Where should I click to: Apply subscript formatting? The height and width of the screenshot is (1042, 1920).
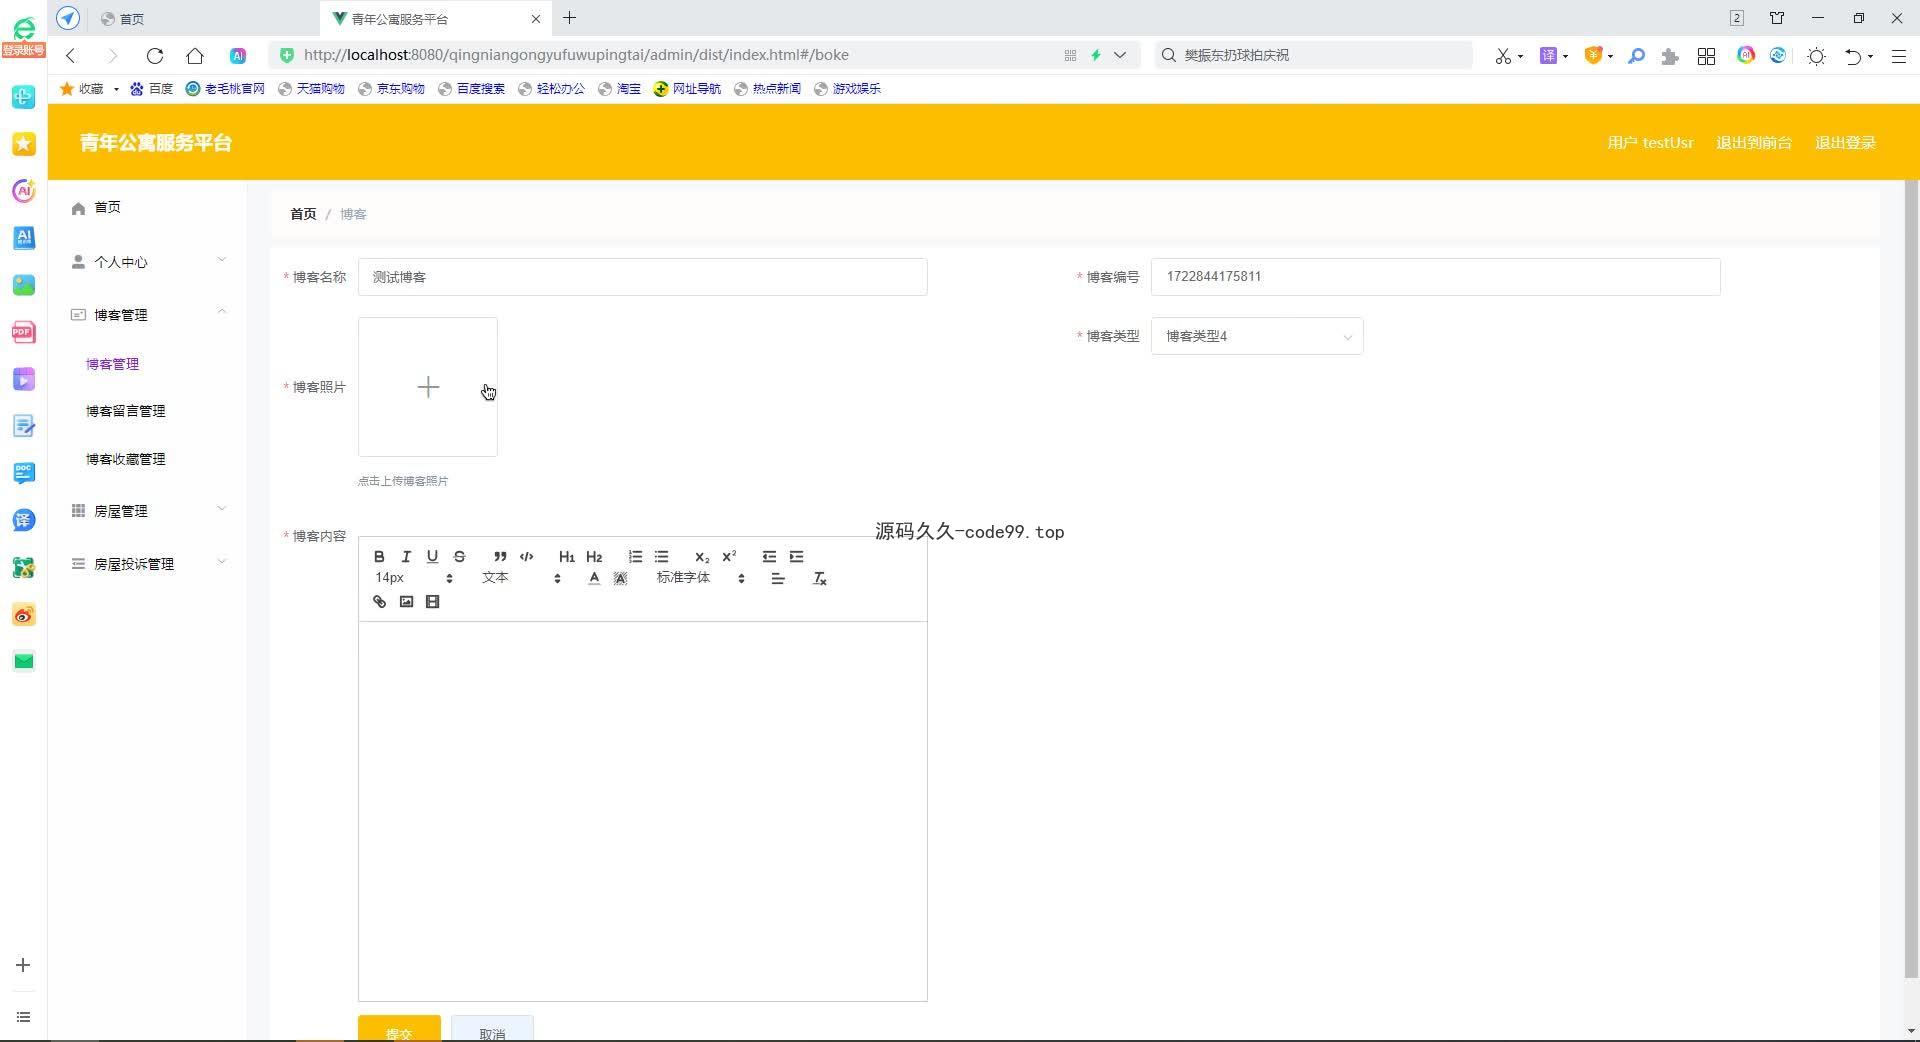tap(702, 557)
